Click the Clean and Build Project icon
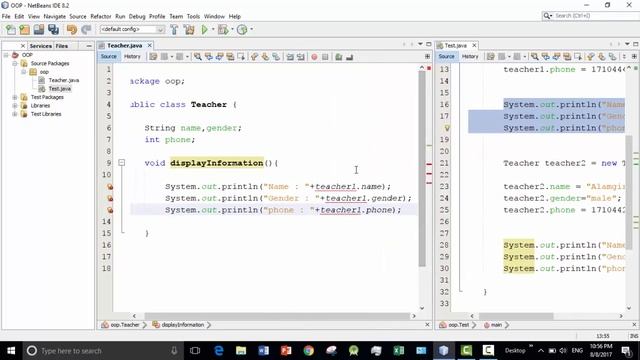Viewport: 640px width, 360px height. tap(189, 29)
